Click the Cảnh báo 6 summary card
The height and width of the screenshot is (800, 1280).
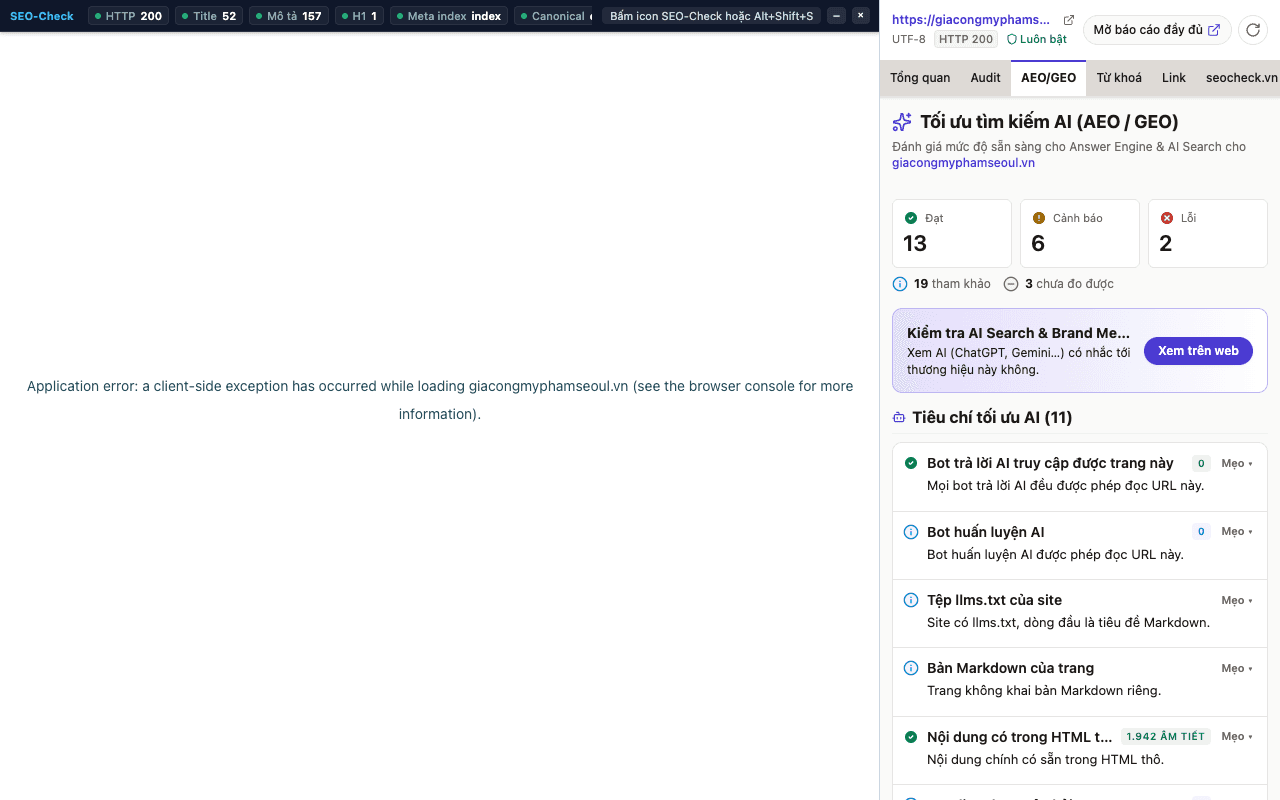[1080, 233]
